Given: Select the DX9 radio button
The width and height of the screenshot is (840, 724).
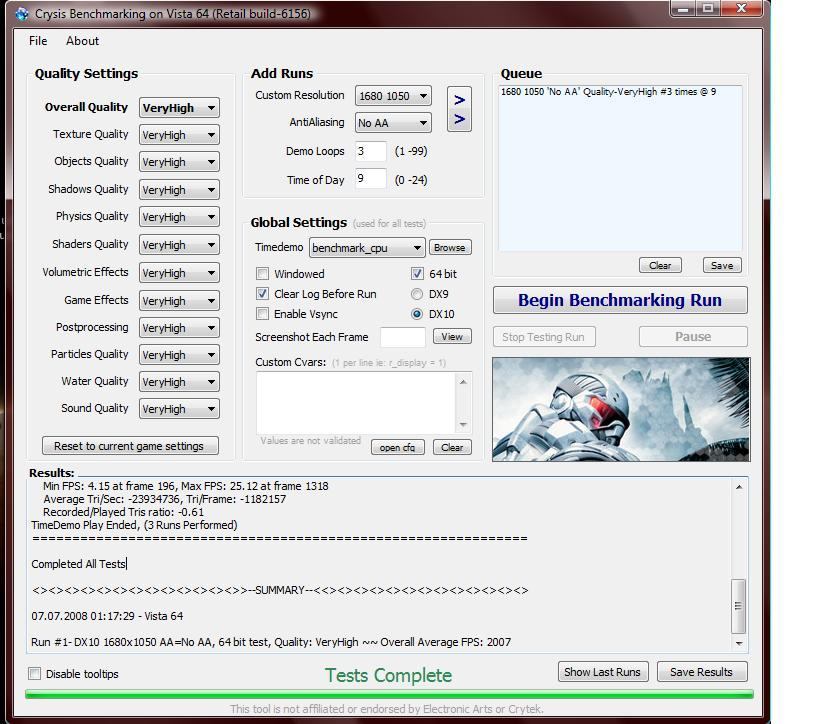Looking at the screenshot, I should [417, 294].
